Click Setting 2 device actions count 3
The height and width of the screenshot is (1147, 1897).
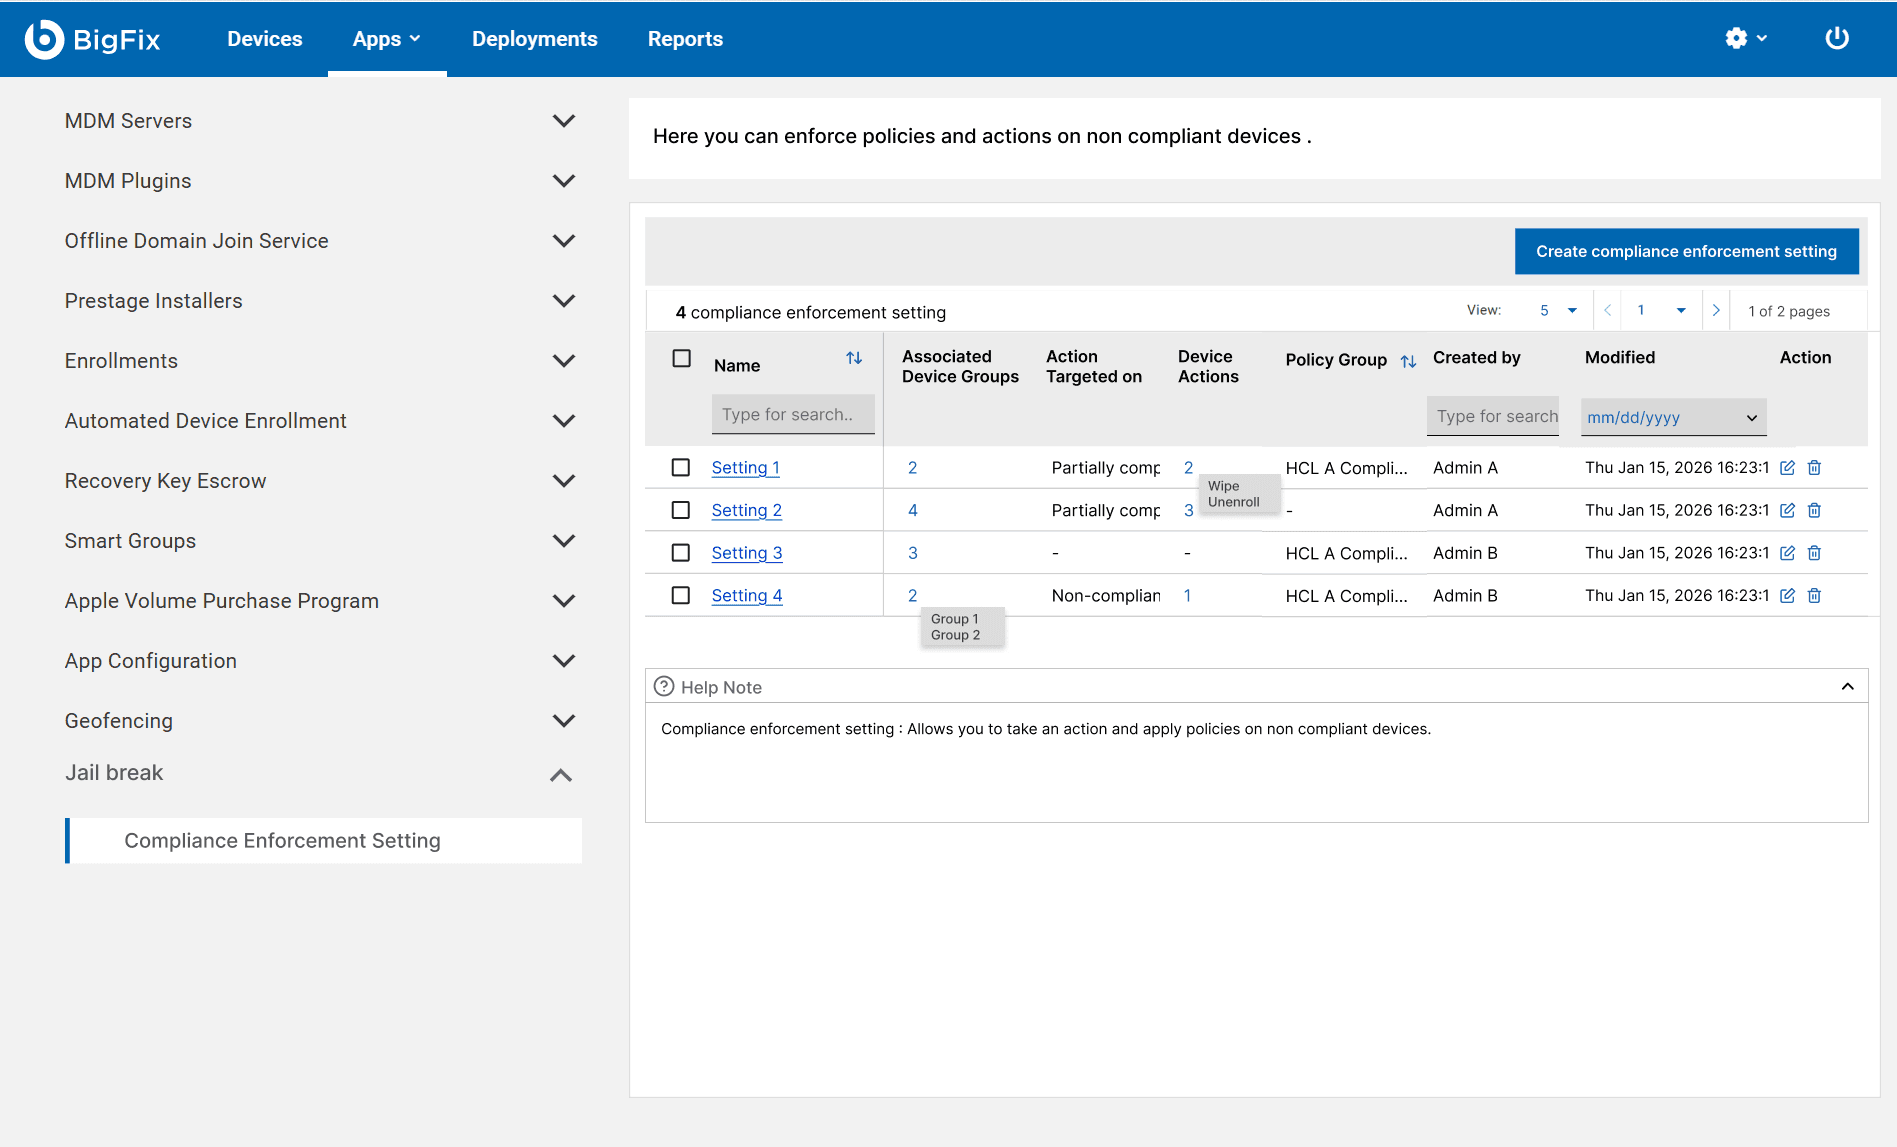tap(1188, 510)
